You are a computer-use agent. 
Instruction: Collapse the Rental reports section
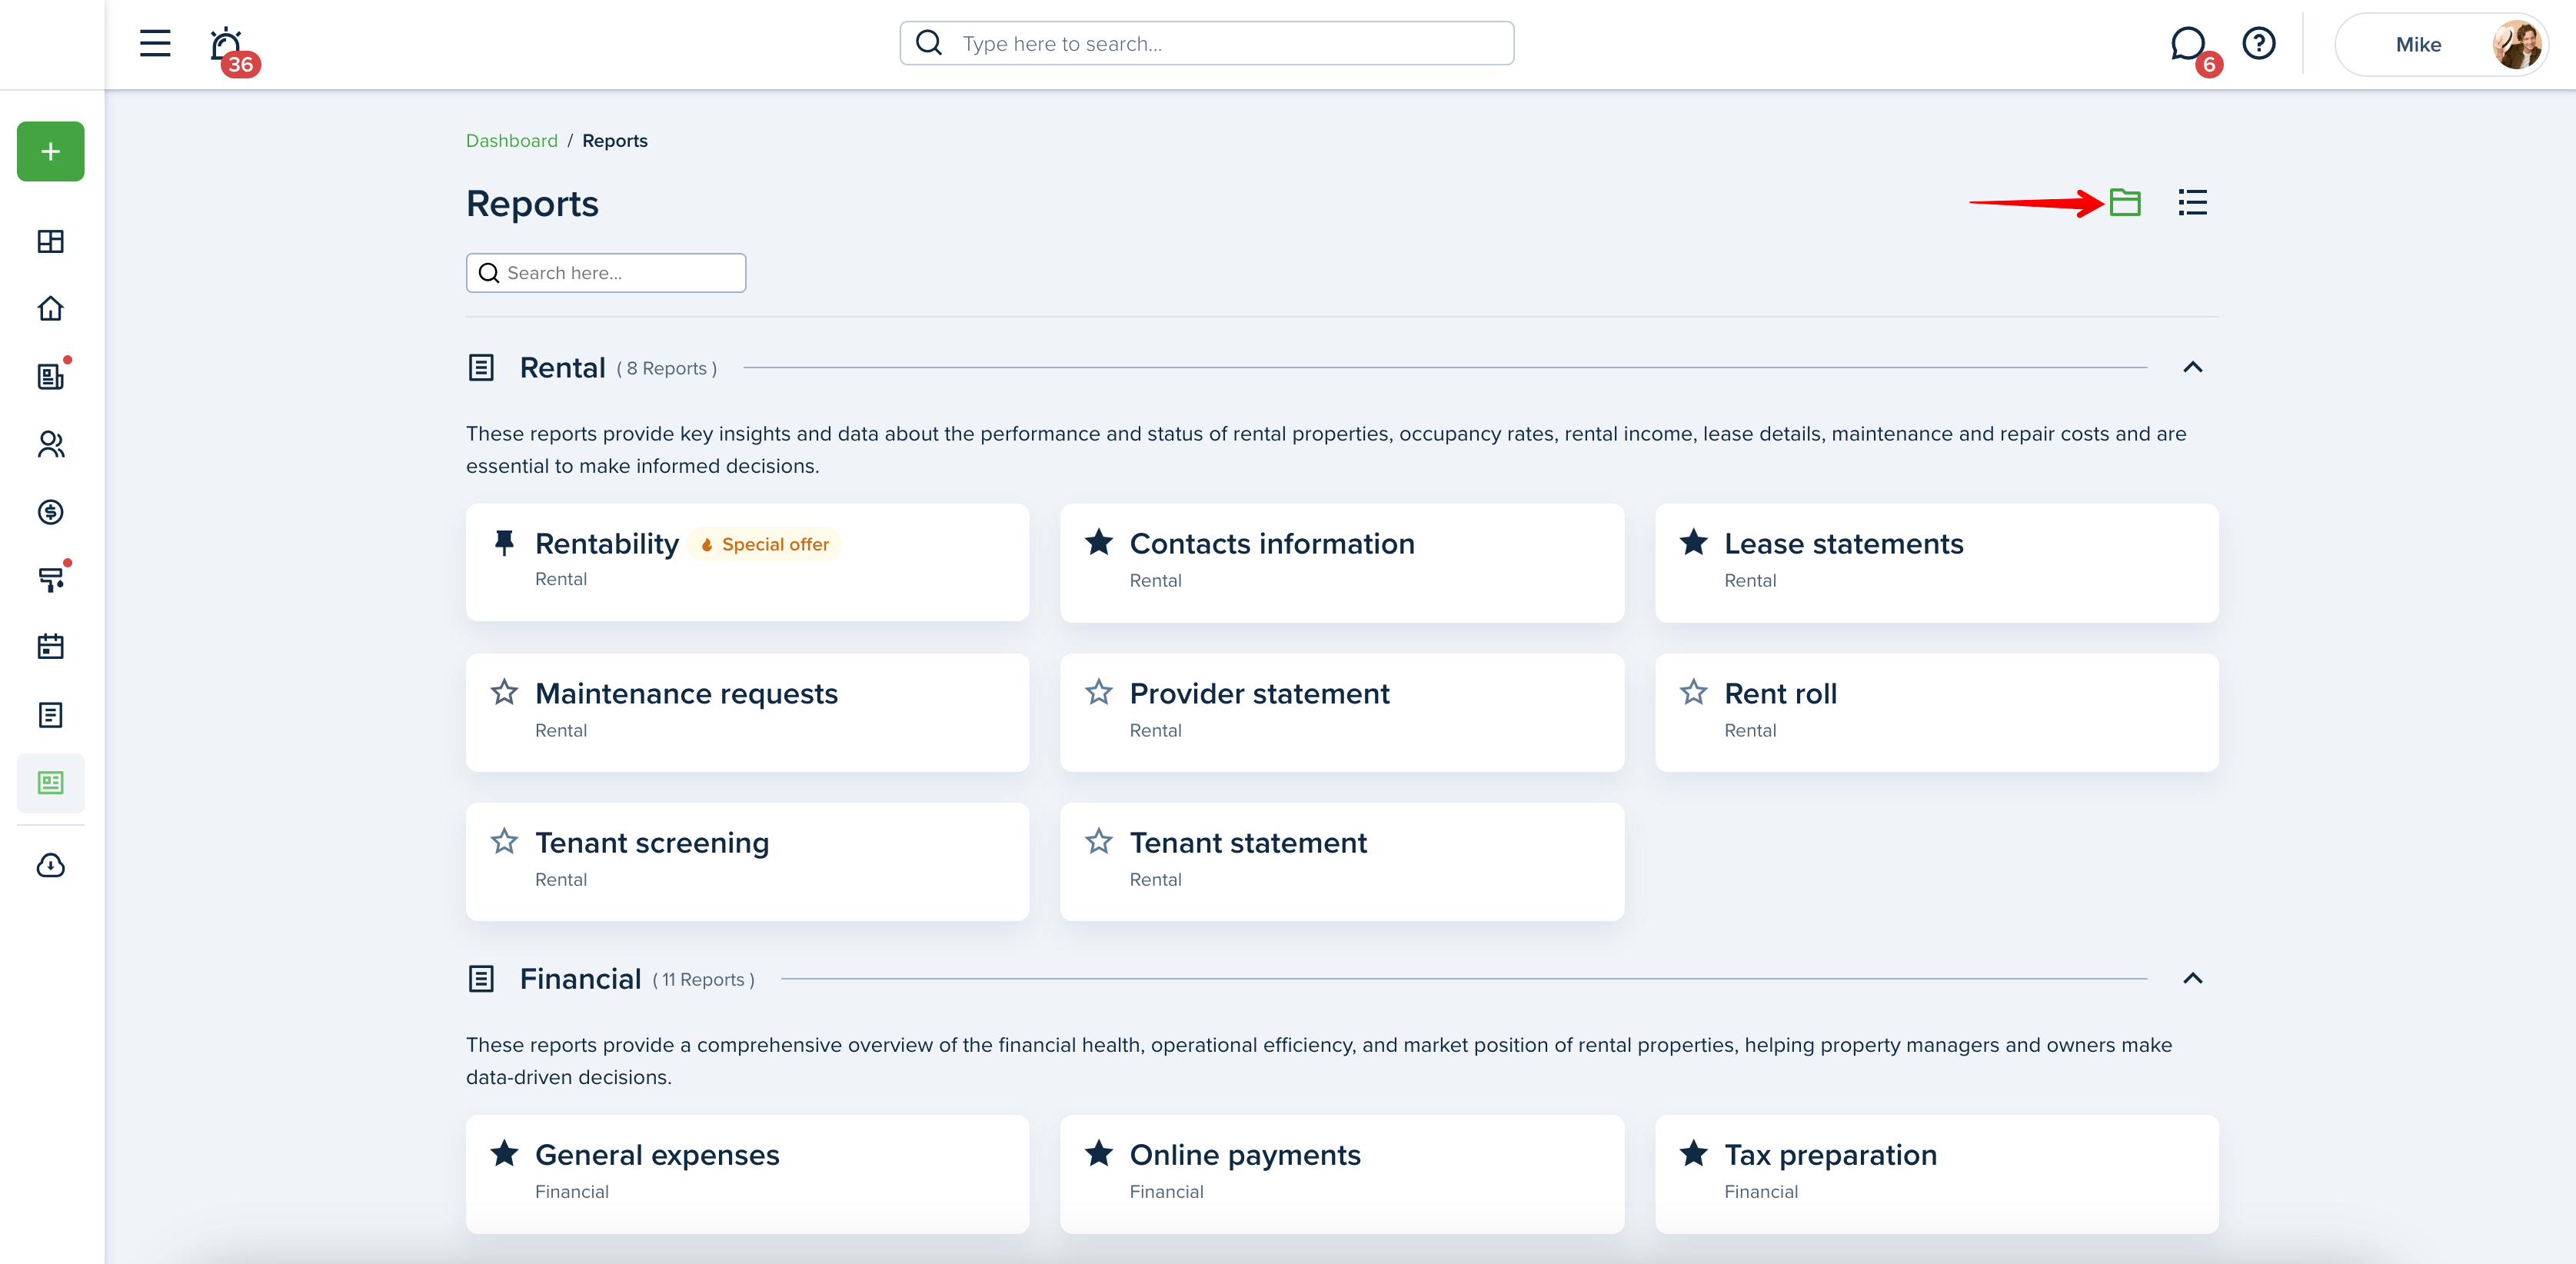point(2192,367)
